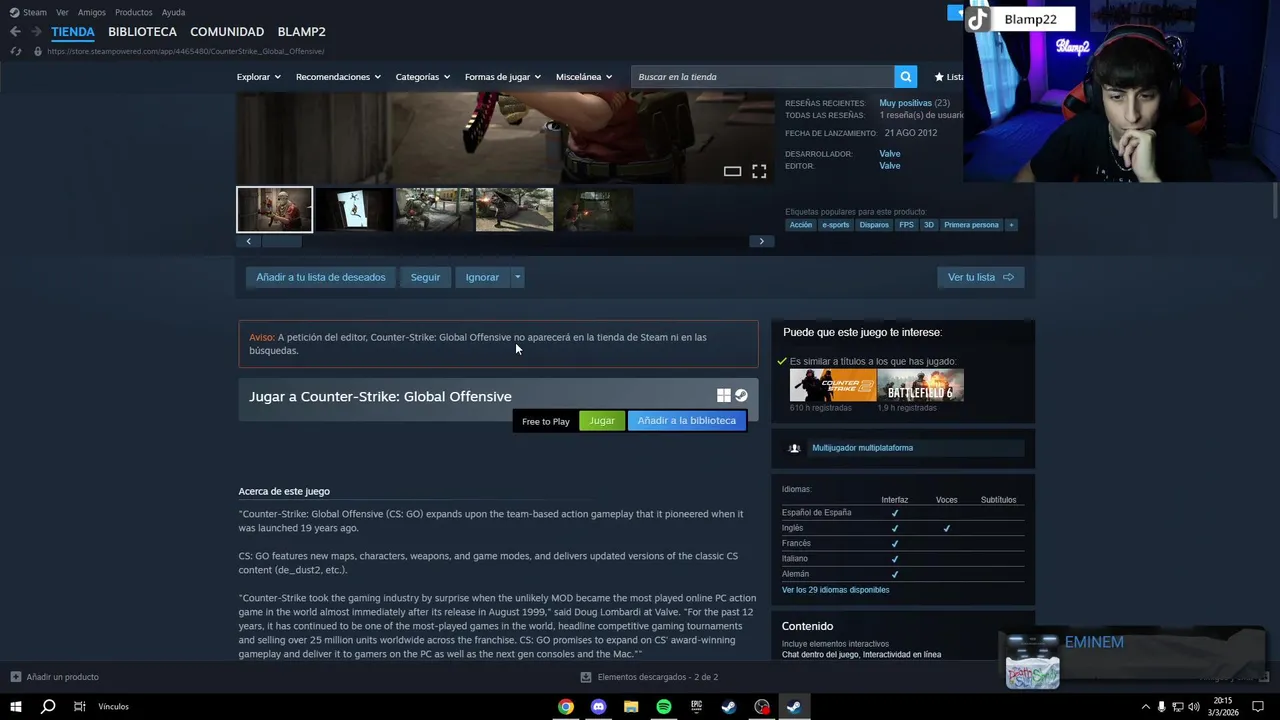Open Multijugador multiplataforma link
The width and height of the screenshot is (1280, 720).
click(862, 448)
